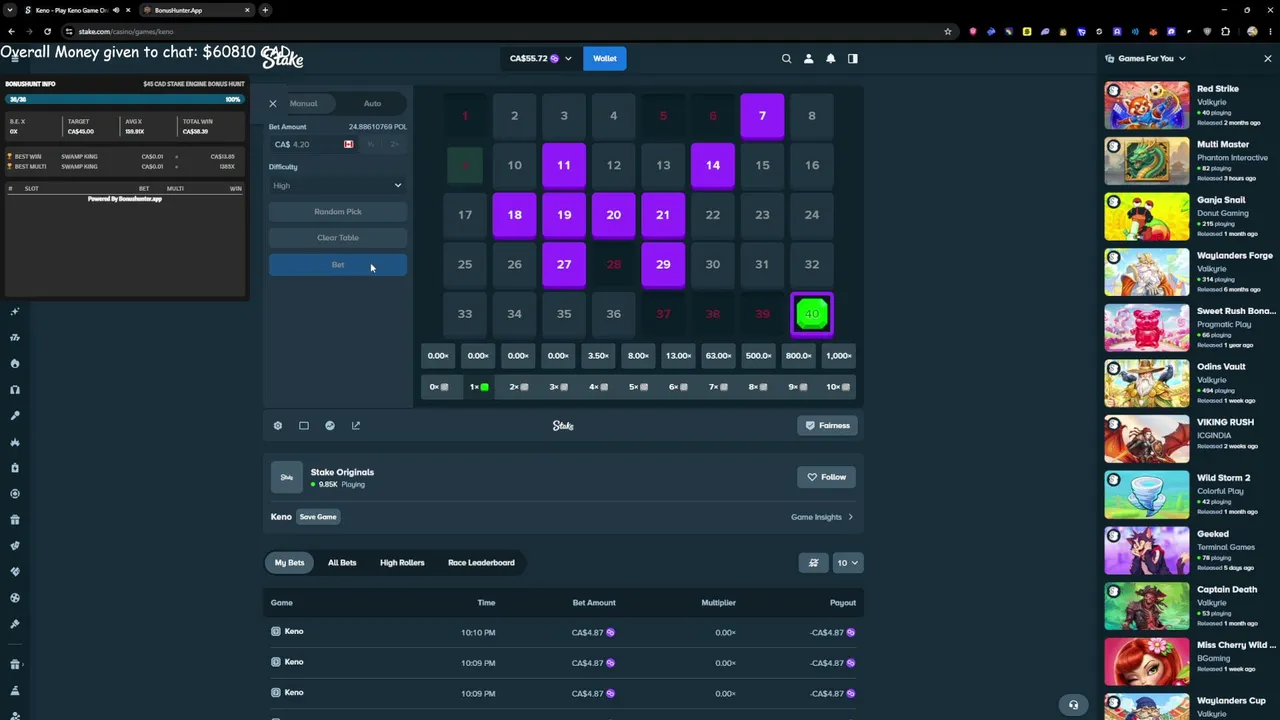Open High Rollers tab
The height and width of the screenshot is (720, 1280).
tap(402, 562)
